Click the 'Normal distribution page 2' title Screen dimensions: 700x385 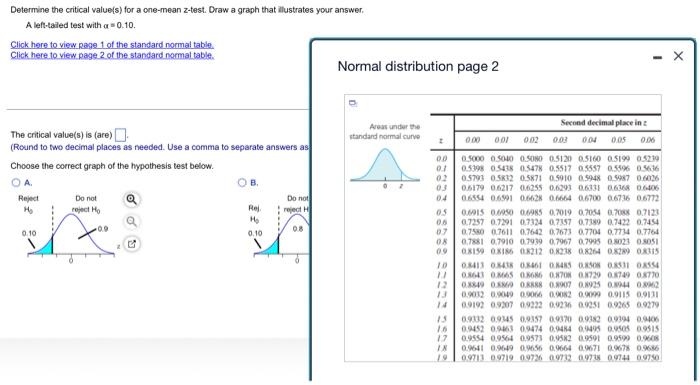(418, 67)
